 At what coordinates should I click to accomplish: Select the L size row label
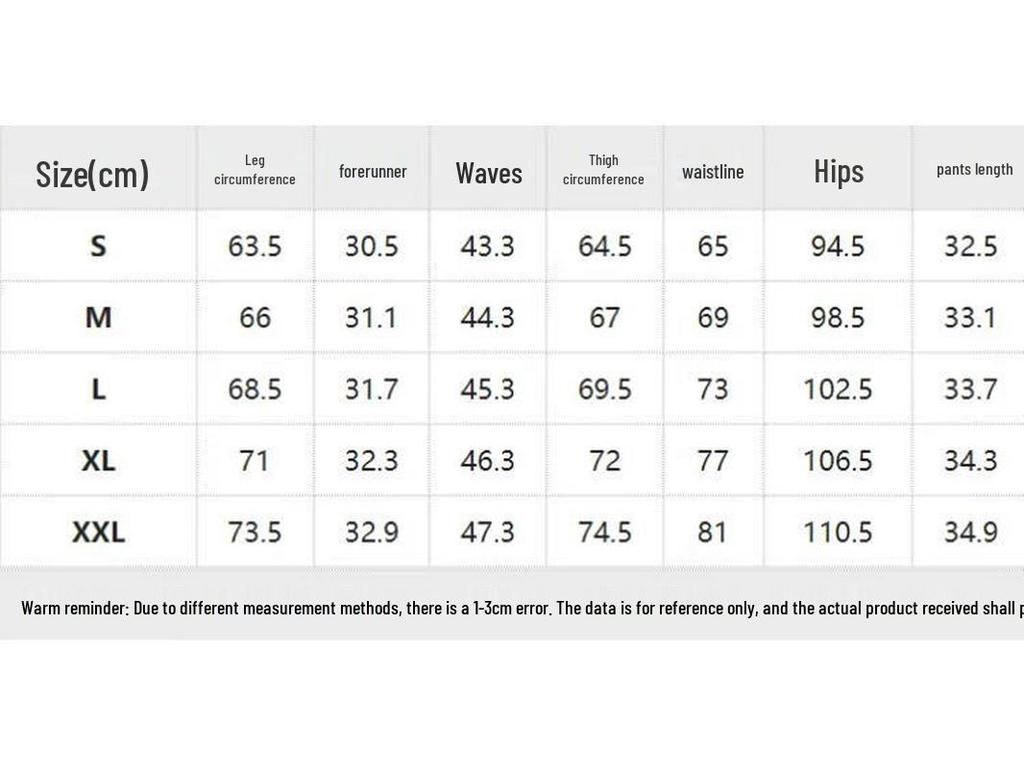tap(98, 389)
